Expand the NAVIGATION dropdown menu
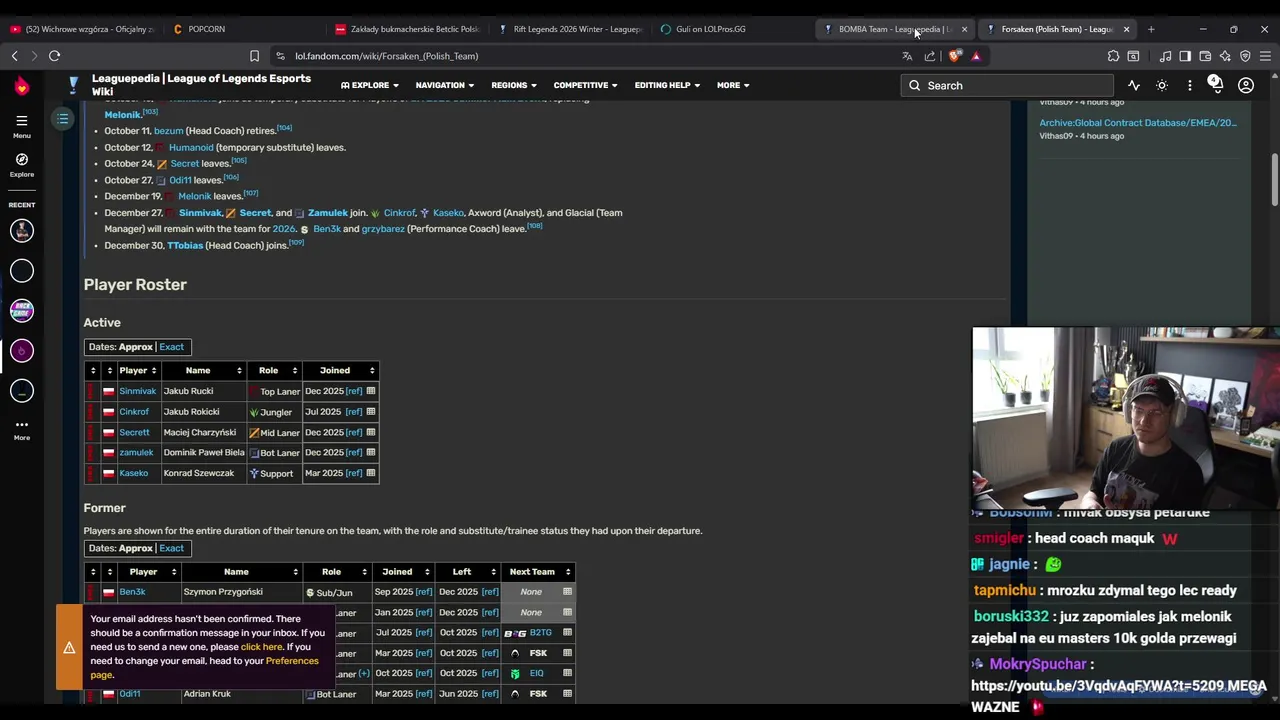Viewport: 1280px width, 720px height. [444, 85]
